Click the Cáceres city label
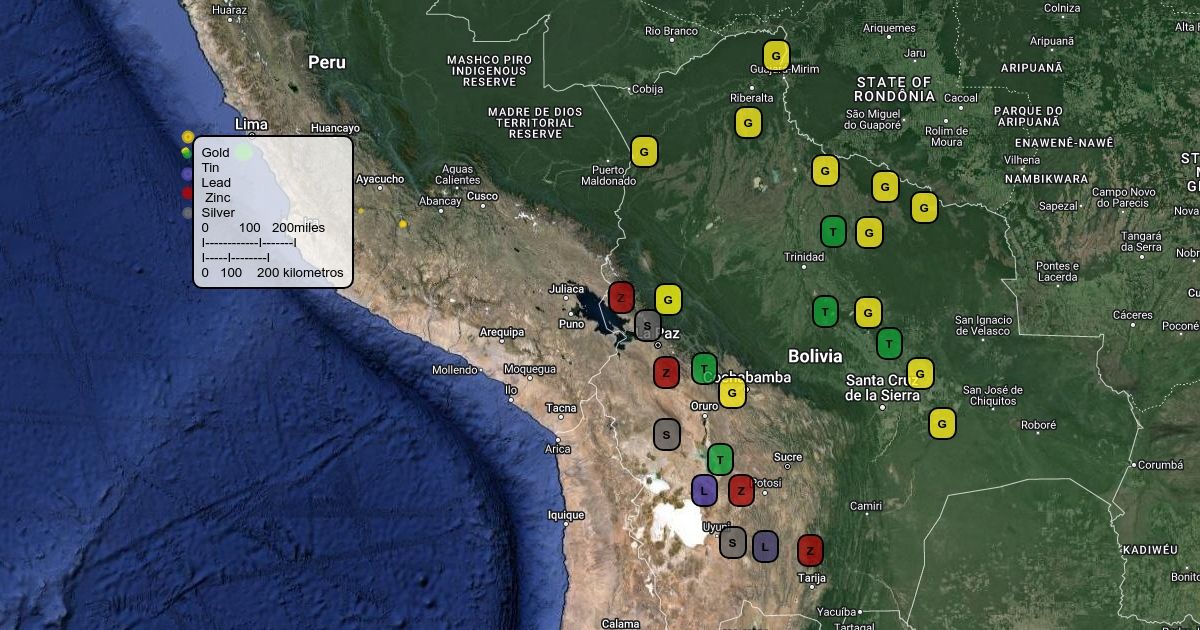The height and width of the screenshot is (630, 1200). coord(1133,314)
